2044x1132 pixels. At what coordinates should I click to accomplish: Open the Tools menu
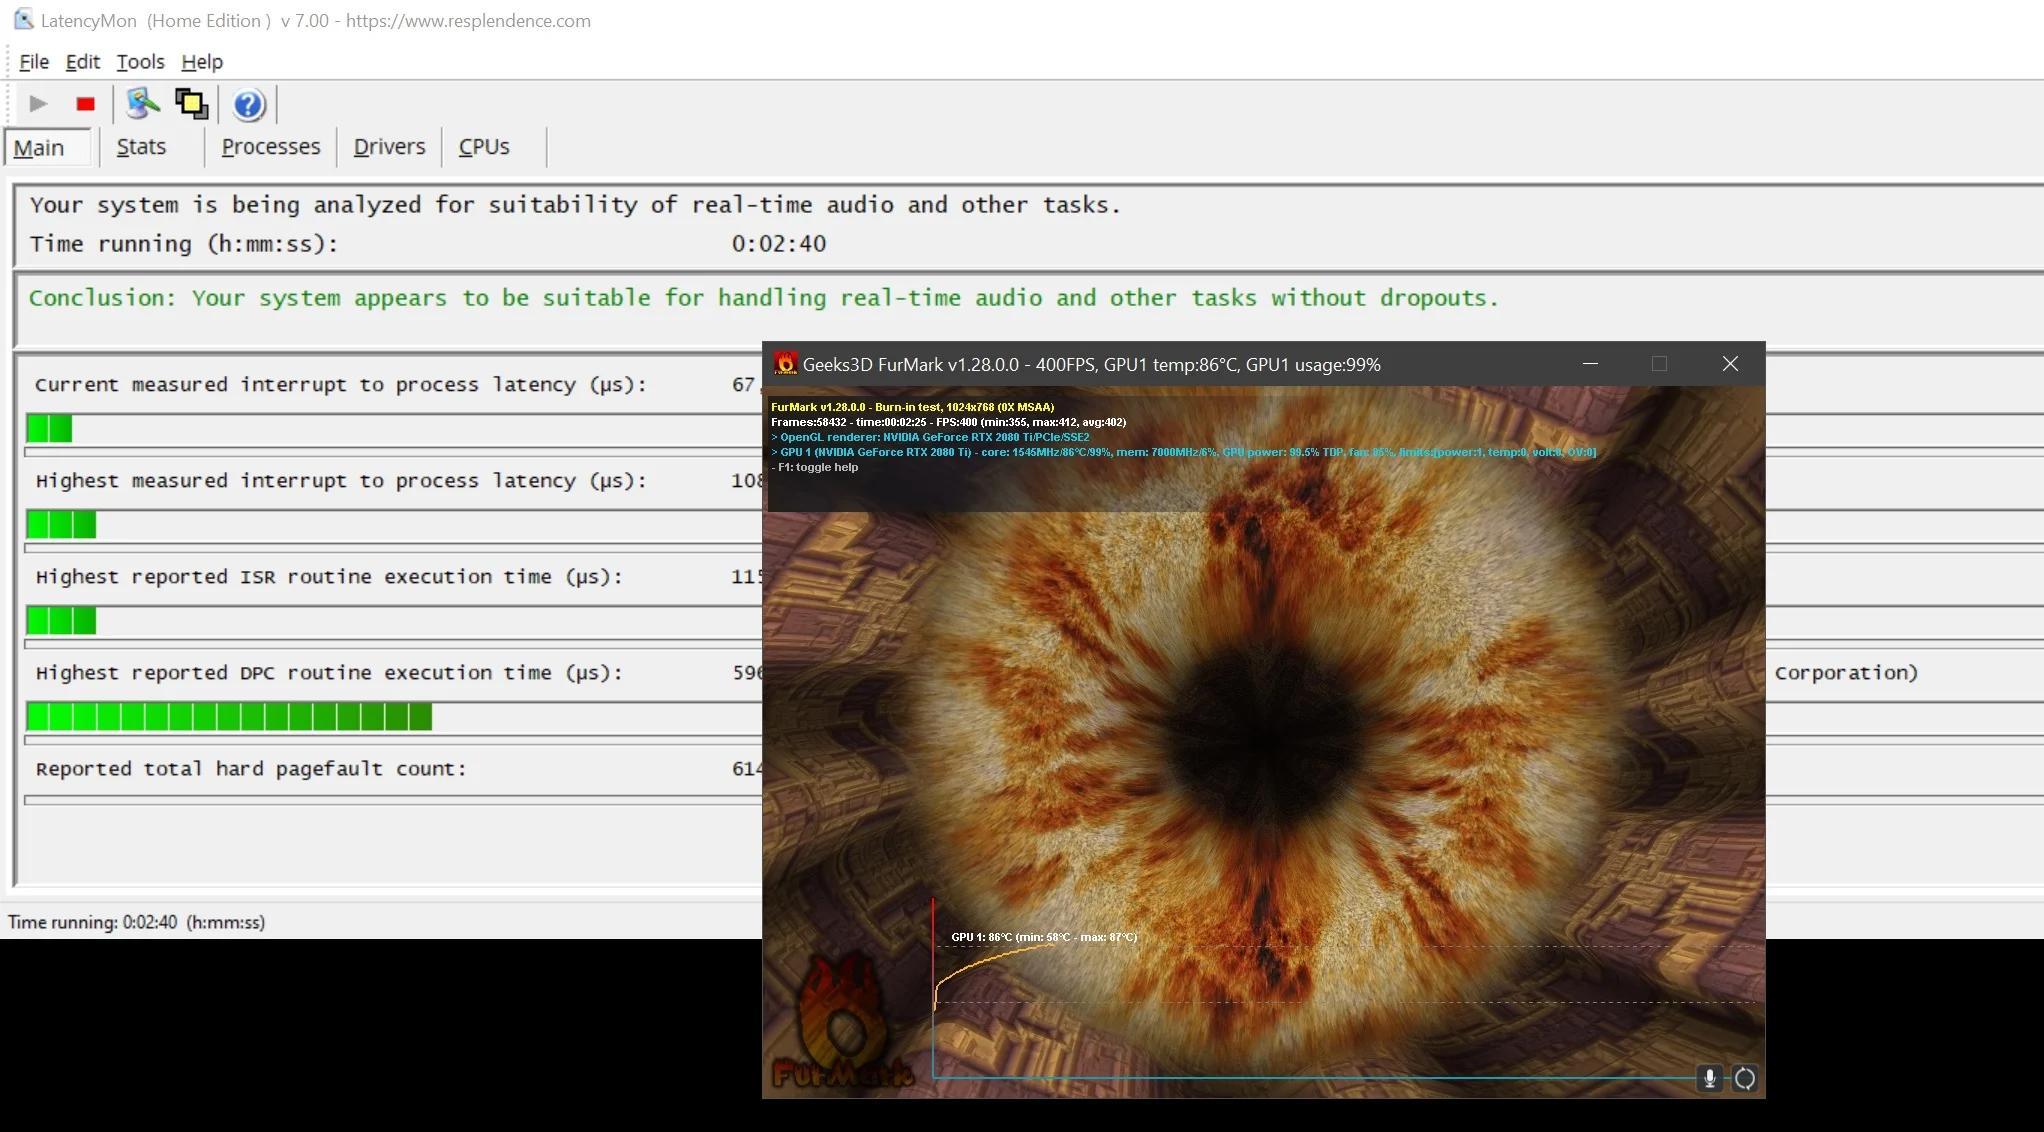(140, 62)
